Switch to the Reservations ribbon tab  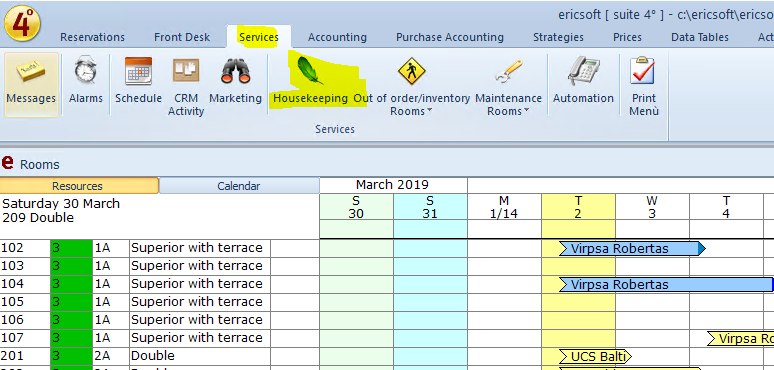[92, 37]
